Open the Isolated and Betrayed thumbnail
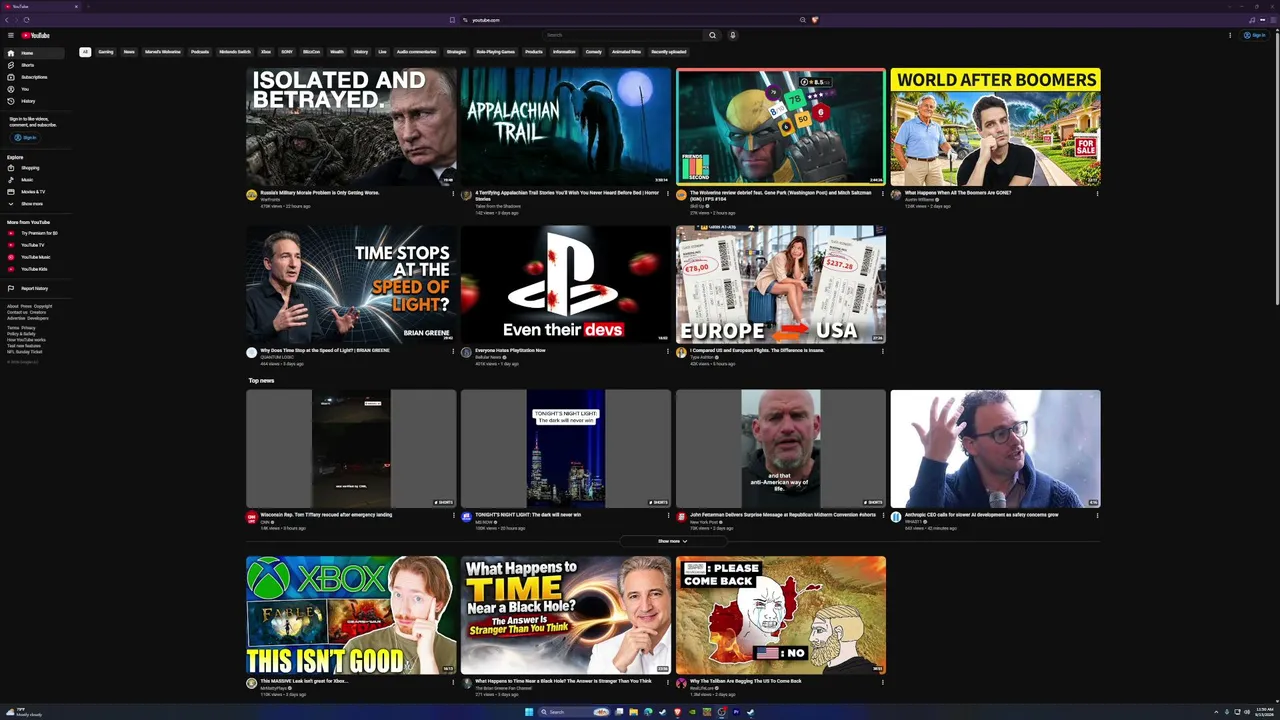Viewport: 1280px width, 720px height. click(351, 126)
